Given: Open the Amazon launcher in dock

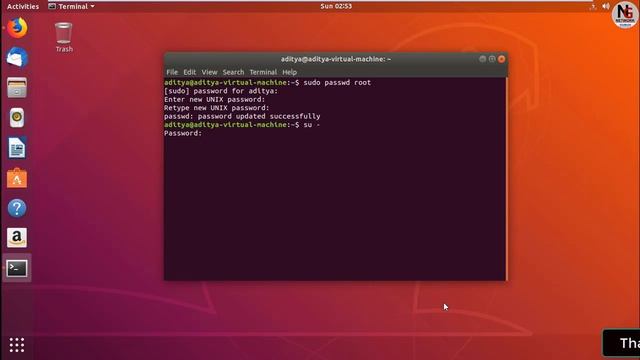Looking at the screenshot, I should point(17,238).
